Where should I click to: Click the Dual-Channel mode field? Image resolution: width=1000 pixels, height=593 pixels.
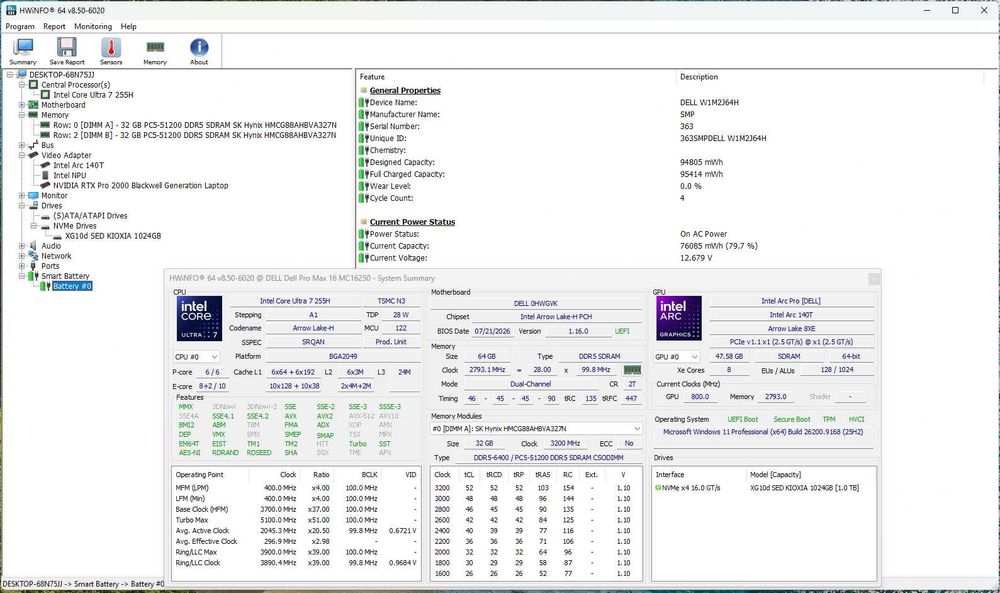531,384
